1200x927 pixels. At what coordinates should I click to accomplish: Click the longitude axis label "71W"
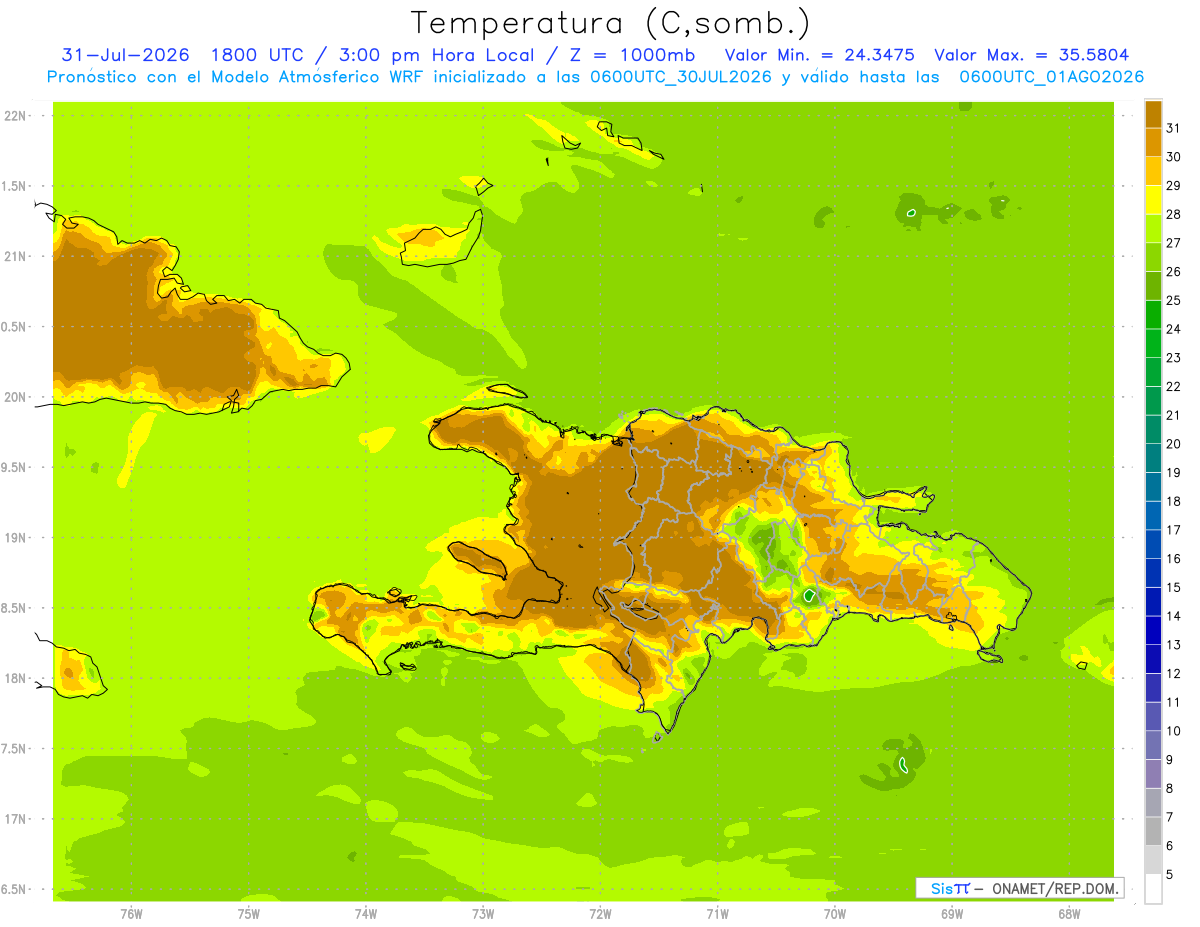(717, 913)
